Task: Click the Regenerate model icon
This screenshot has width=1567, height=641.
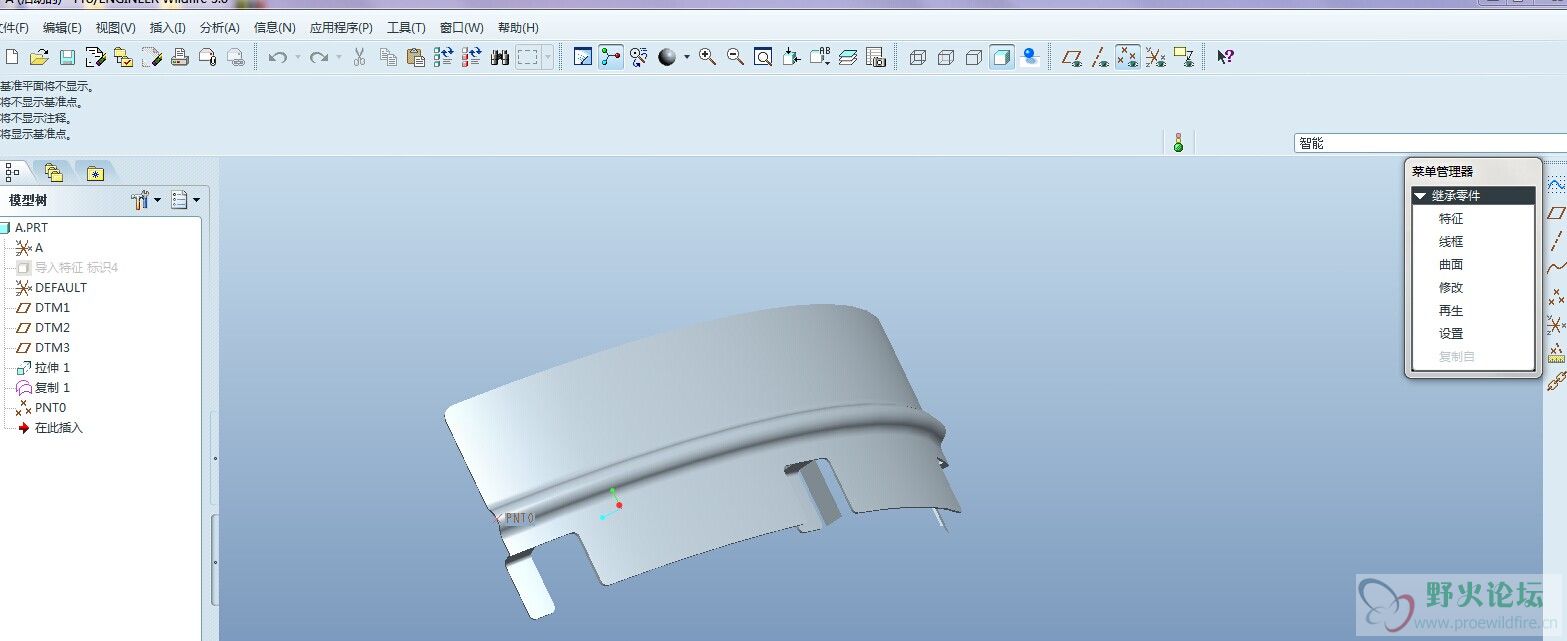Action: click(x=444, y=57)
